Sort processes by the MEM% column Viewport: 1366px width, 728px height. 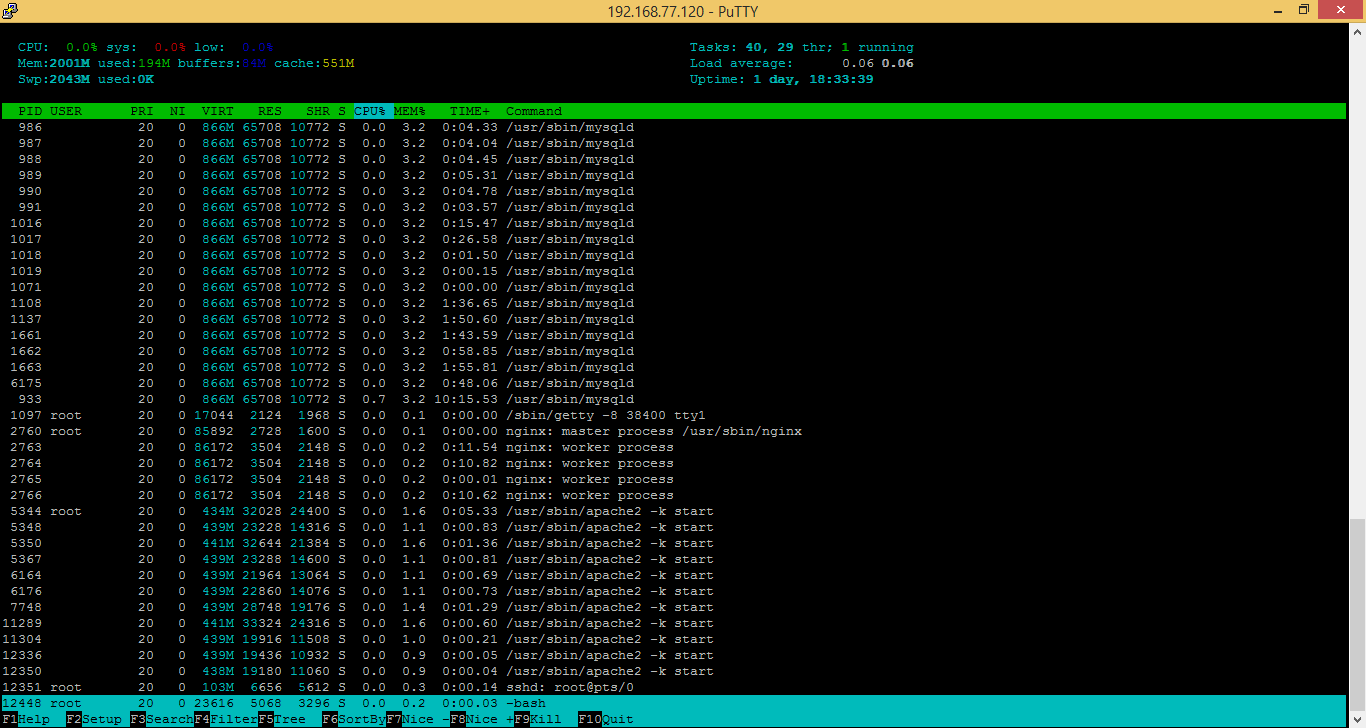click(409, 111)
